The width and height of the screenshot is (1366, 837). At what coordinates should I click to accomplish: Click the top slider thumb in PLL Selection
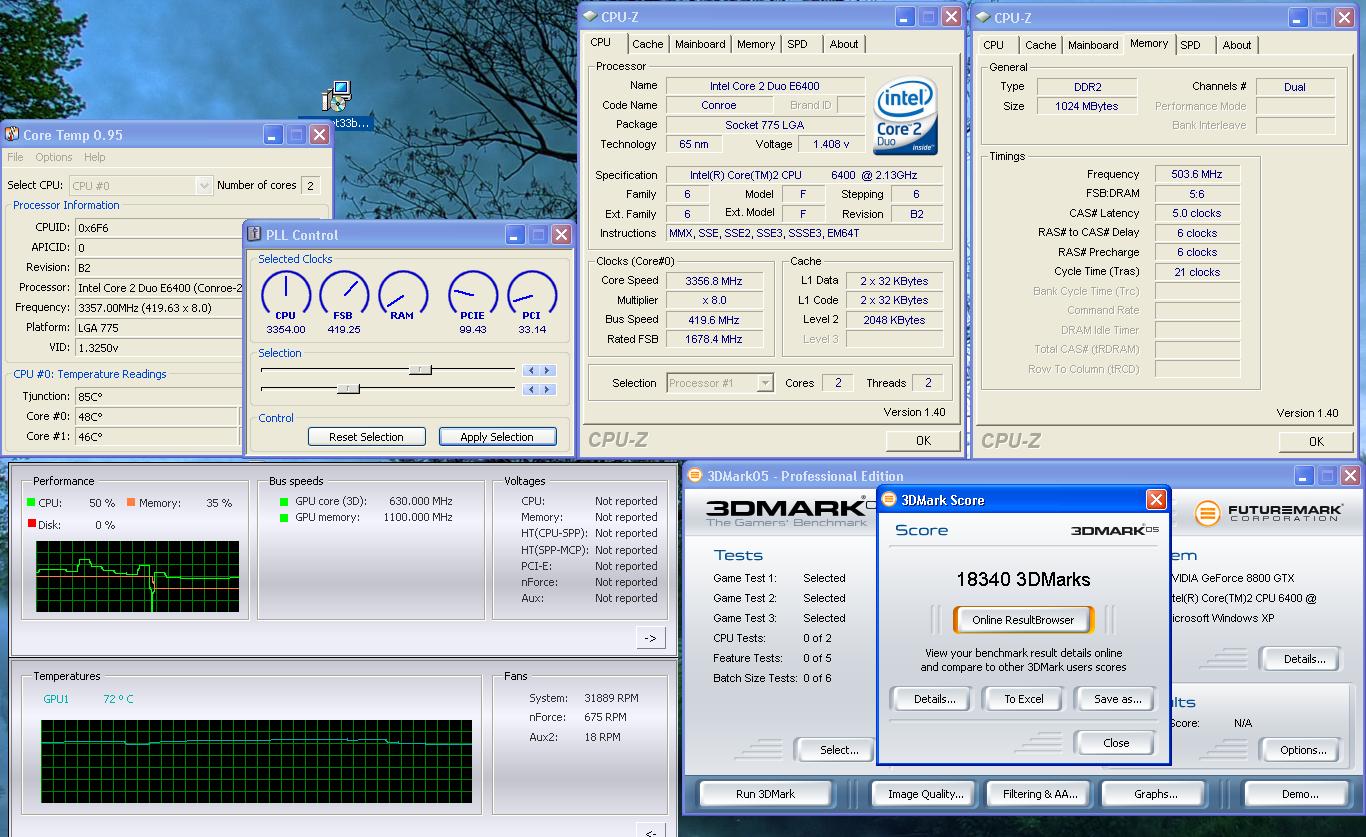pyautogui.click(x=421, y=370)
